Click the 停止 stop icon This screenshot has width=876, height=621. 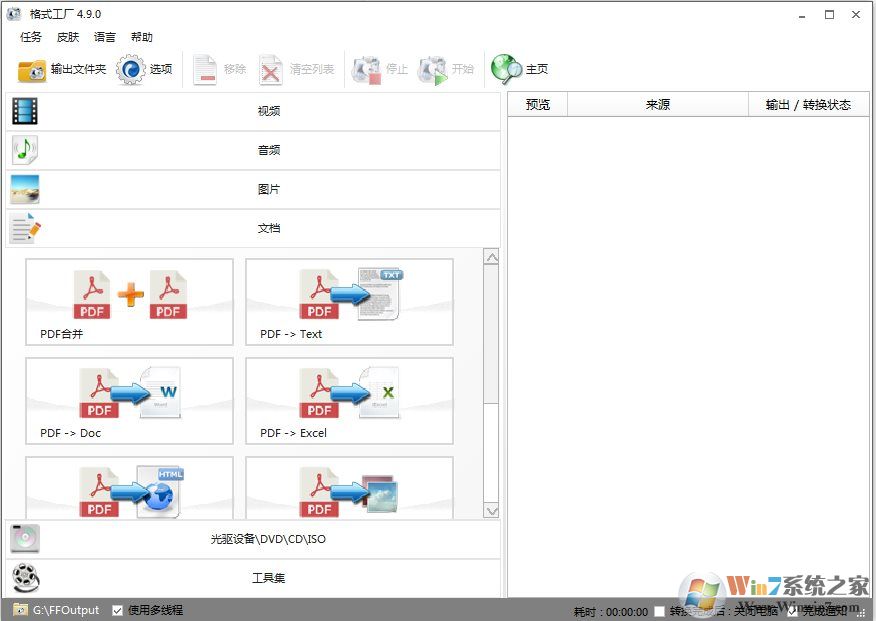(x=366, y=70)
